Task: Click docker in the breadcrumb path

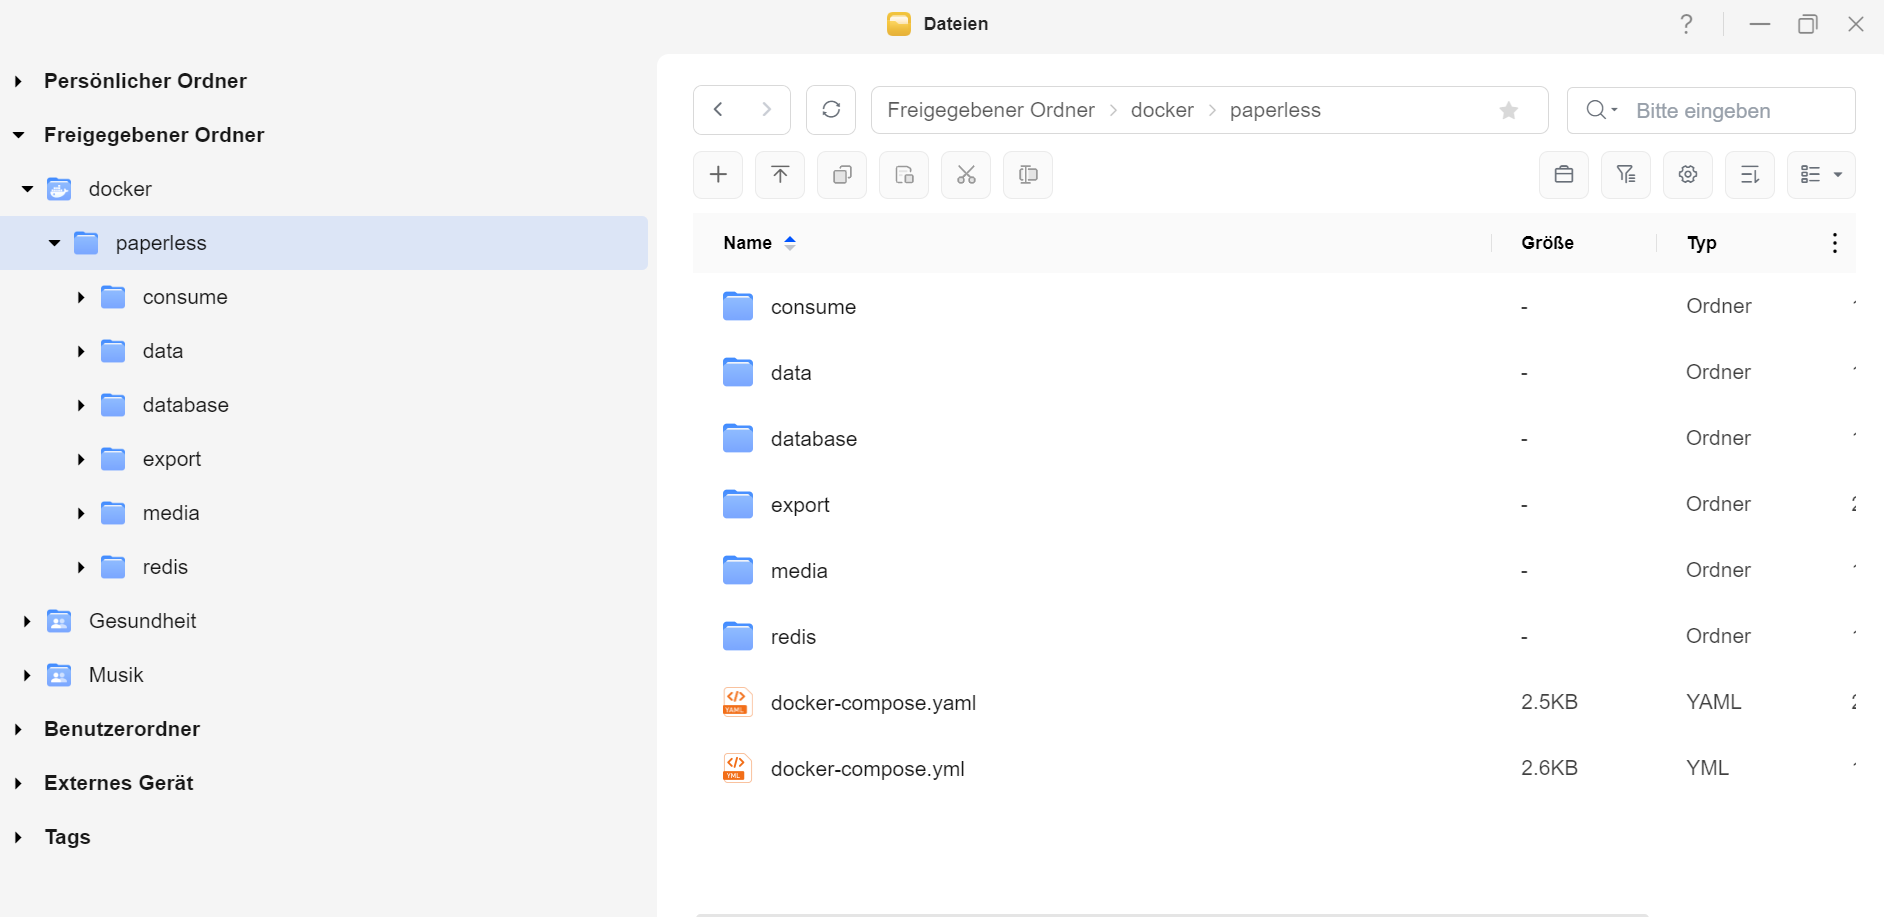Action: [x=1162, y=110]
